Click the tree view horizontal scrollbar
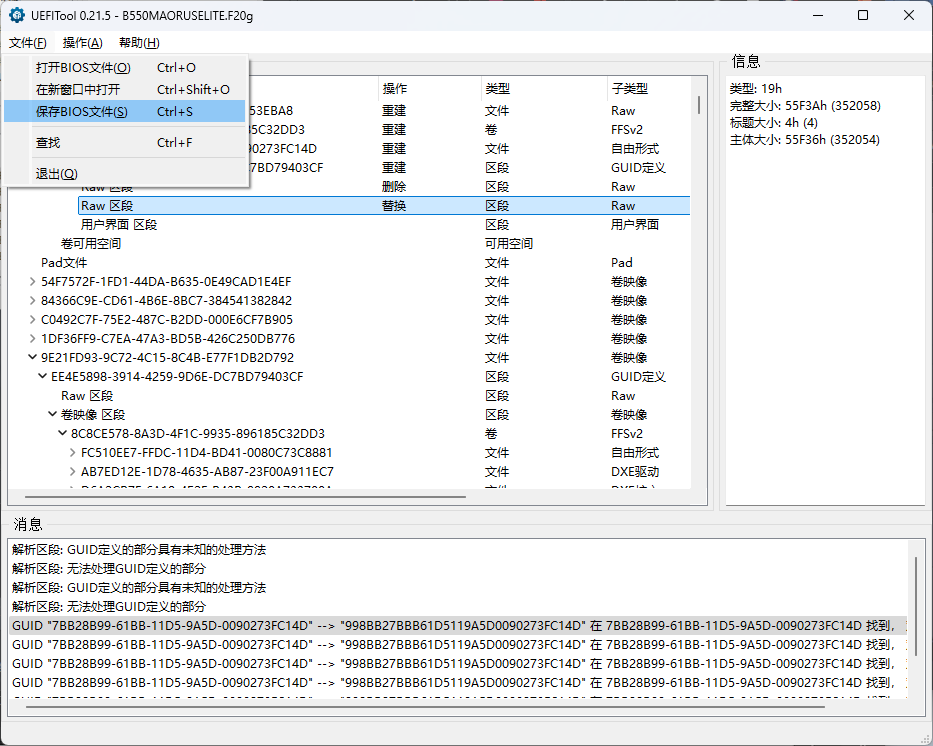Image resolution: width=933 pixels, height=746 pixels. pyautogui.click(x=245, y=497)
